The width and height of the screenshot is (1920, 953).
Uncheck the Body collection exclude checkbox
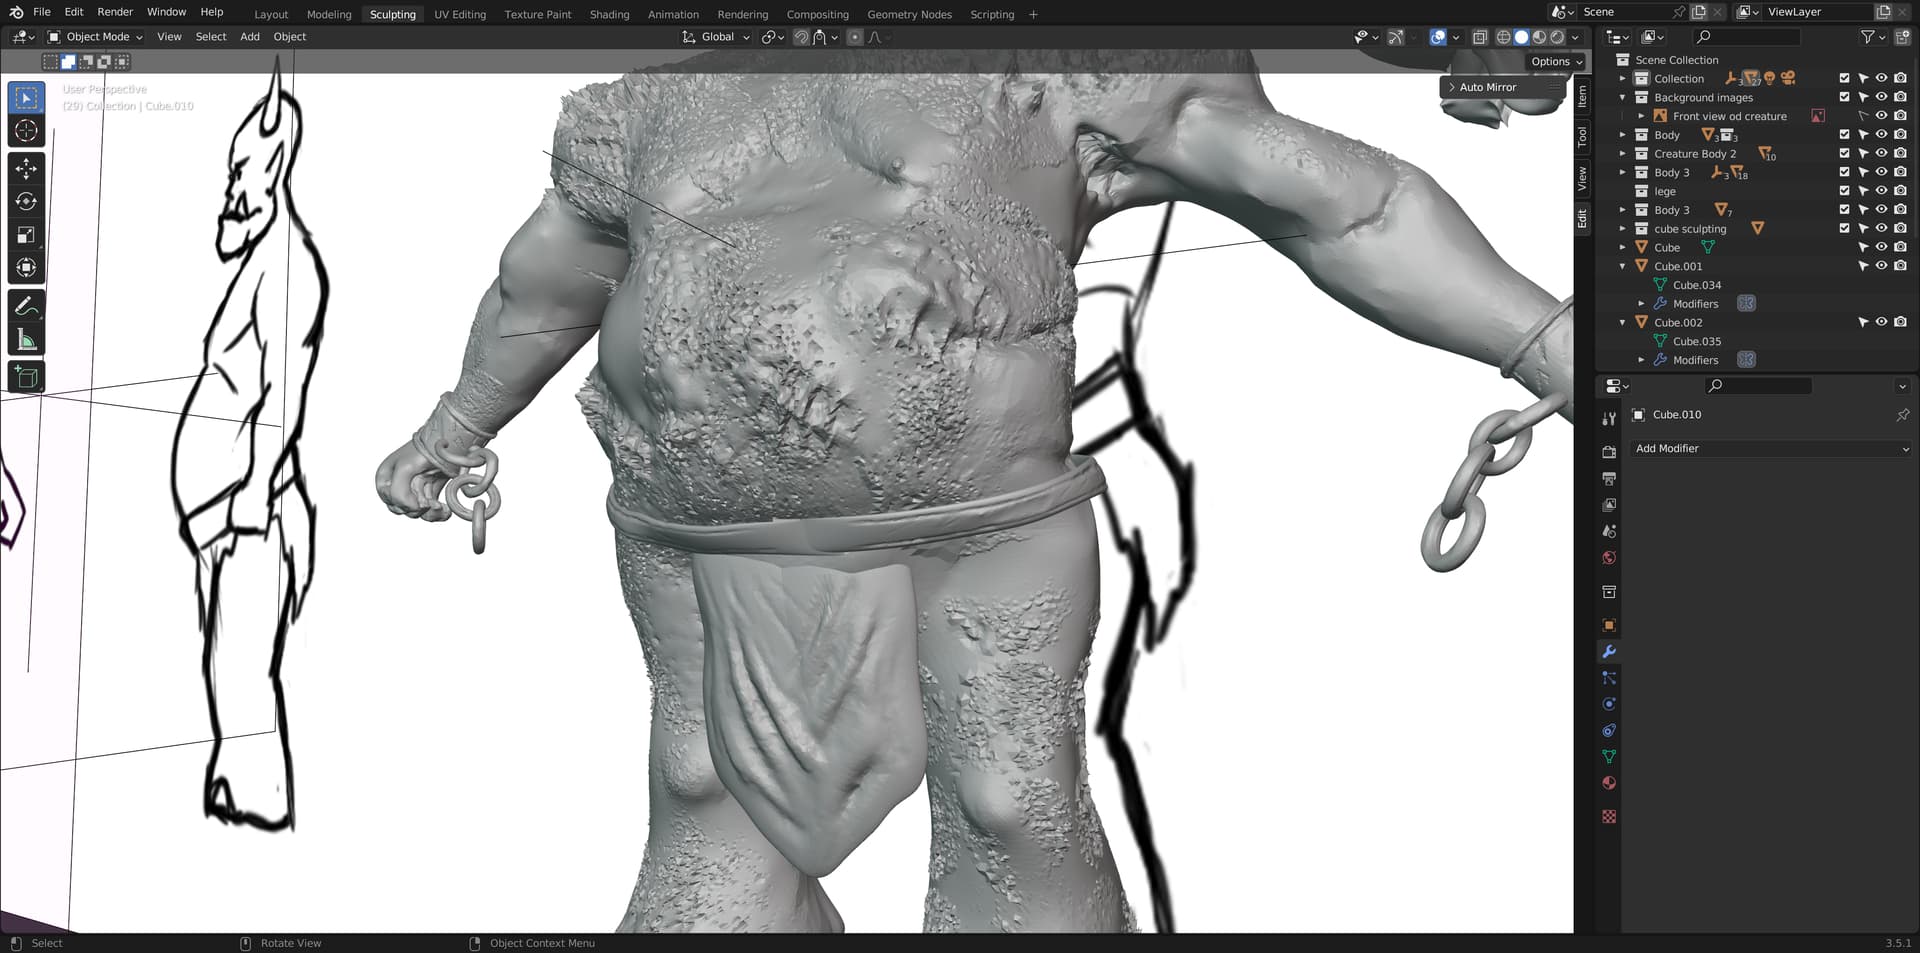tap(1844, 135)
